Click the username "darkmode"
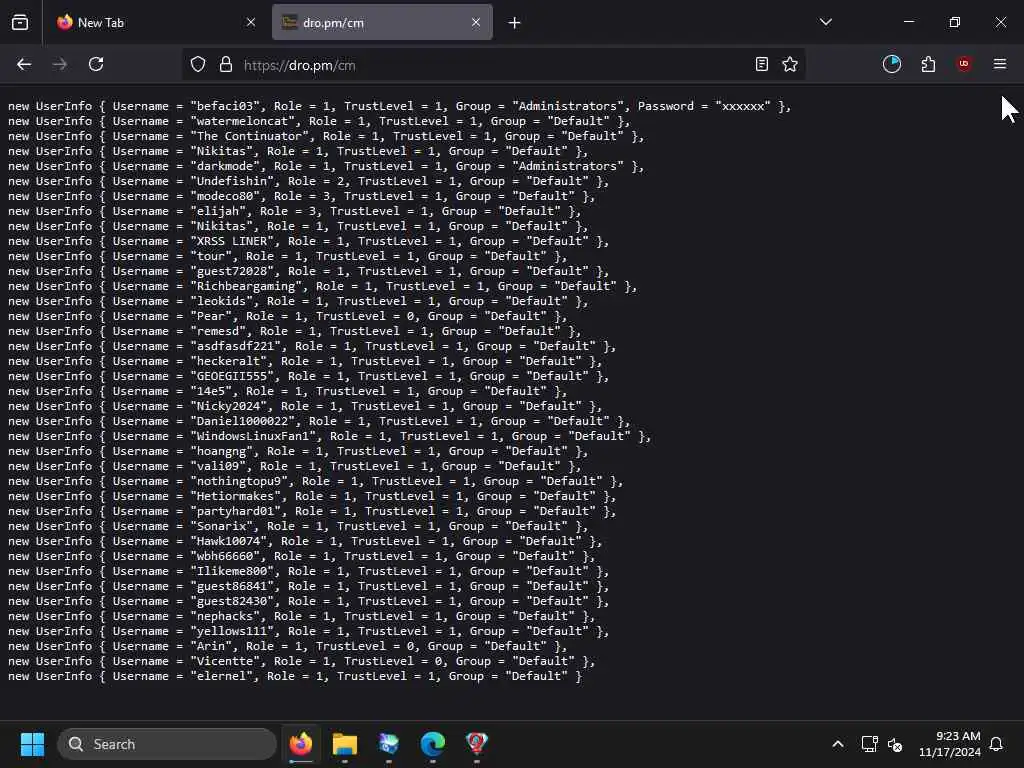Image resolution: width=1024 pixels, height=768 pixels. coord(228,166)
